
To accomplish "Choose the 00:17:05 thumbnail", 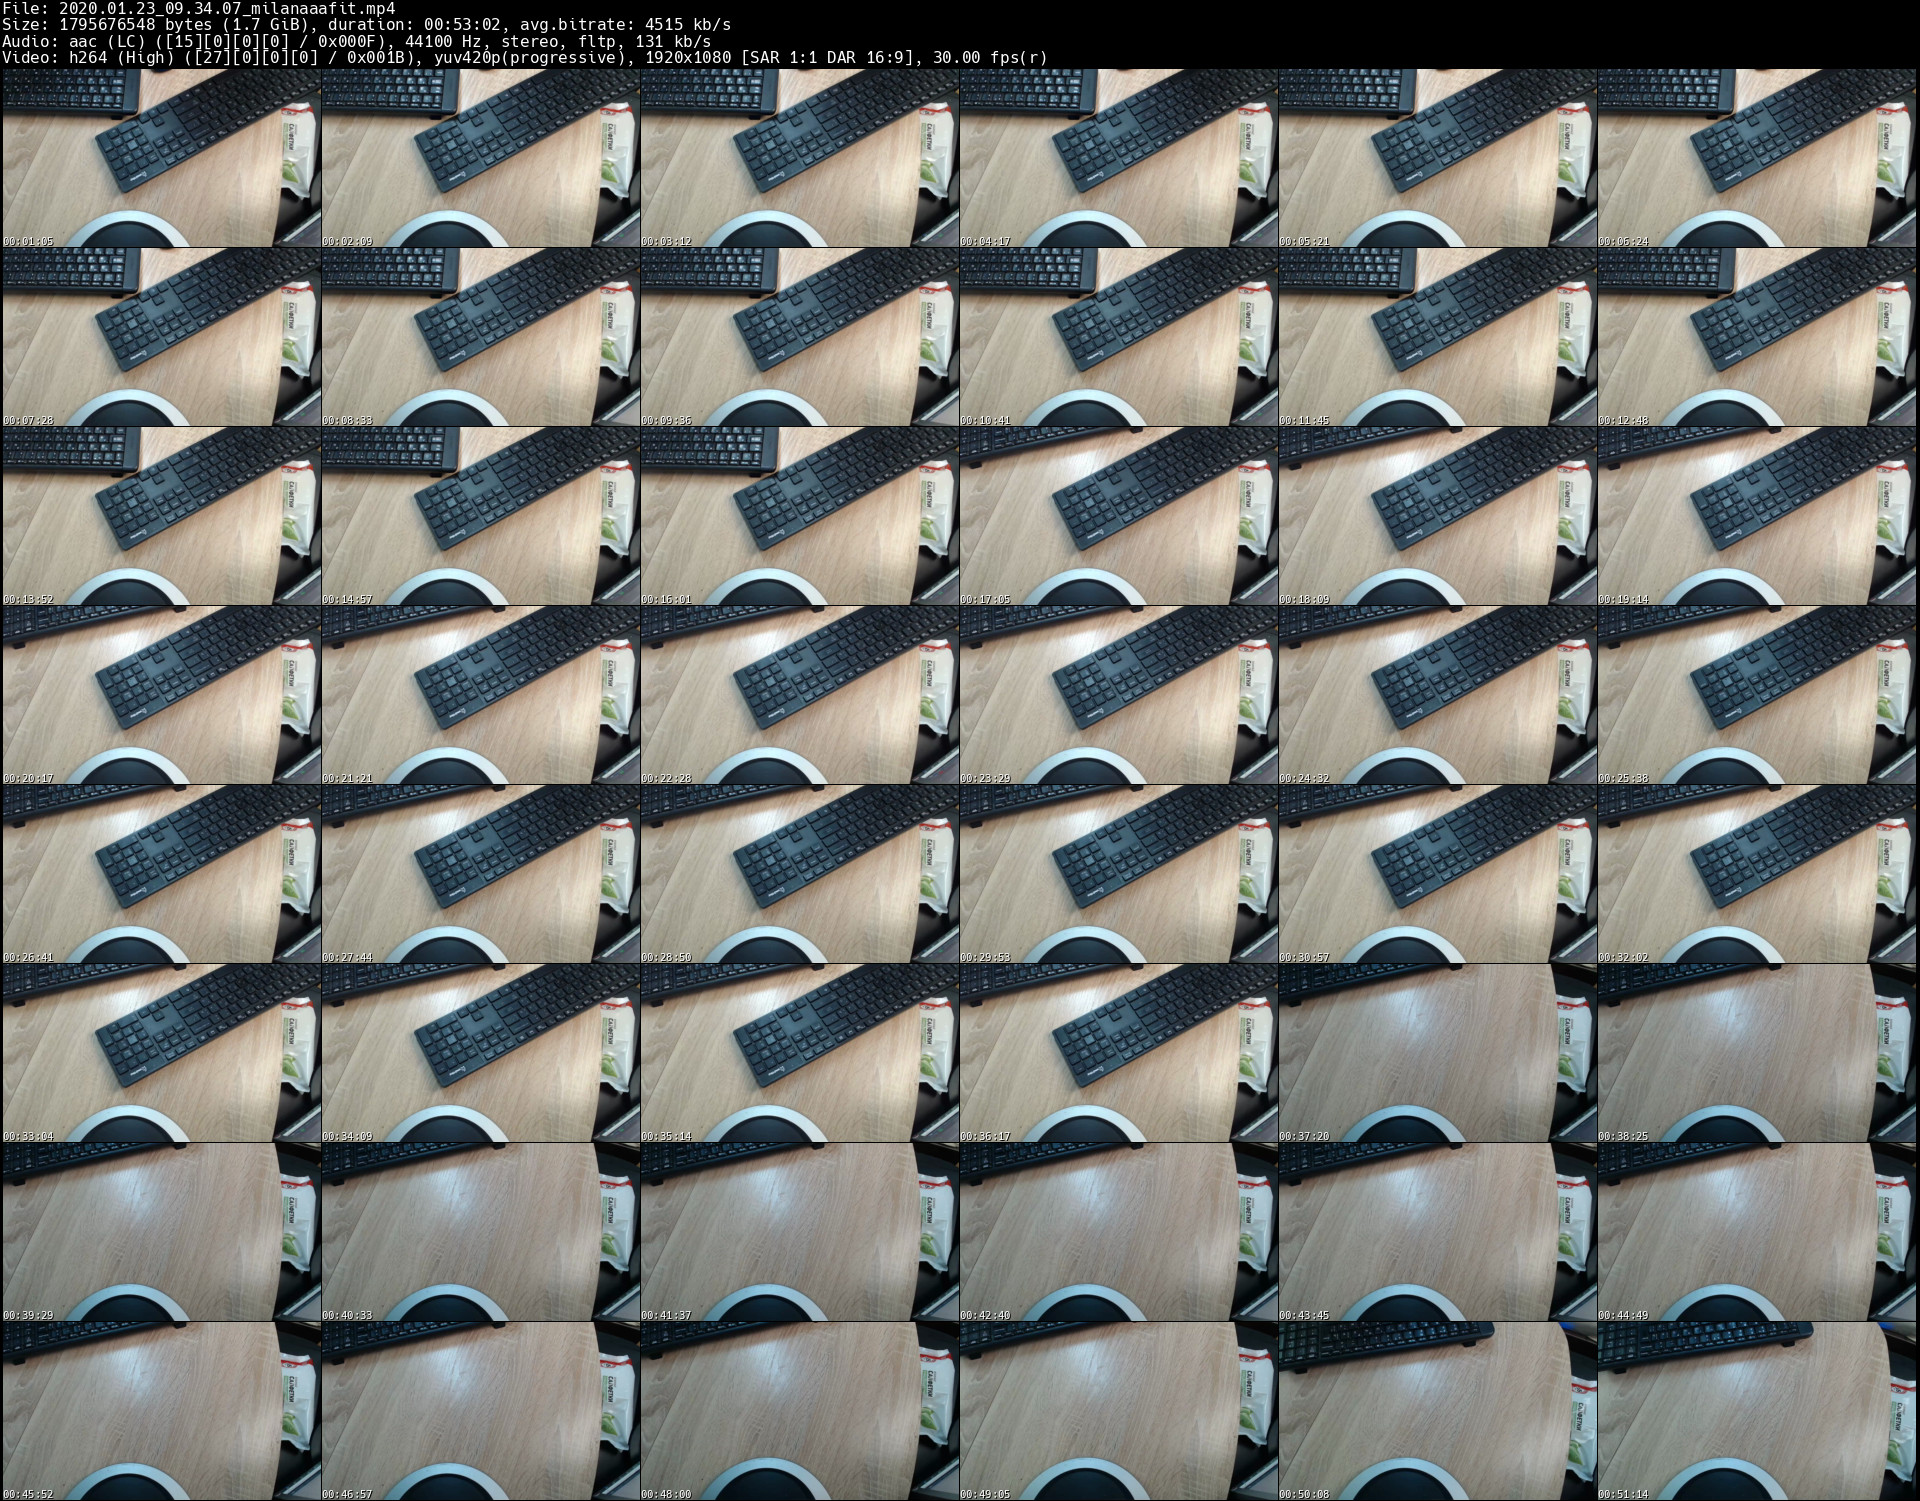I will tap(1118, 516).
